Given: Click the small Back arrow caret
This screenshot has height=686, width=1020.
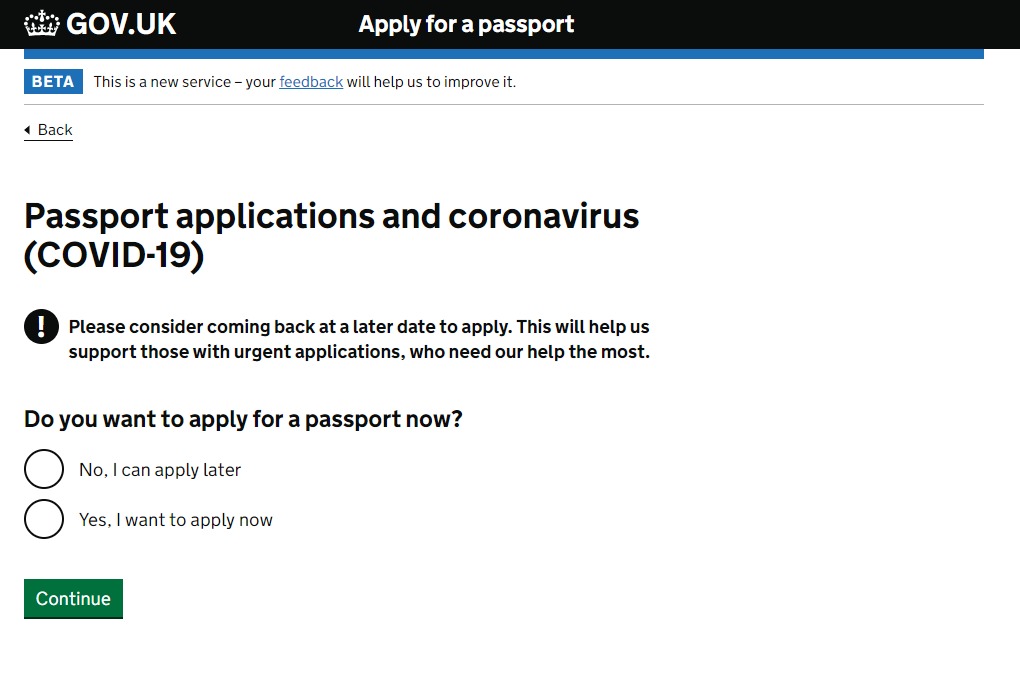Looking at the screenshot, I should (27, 130).
